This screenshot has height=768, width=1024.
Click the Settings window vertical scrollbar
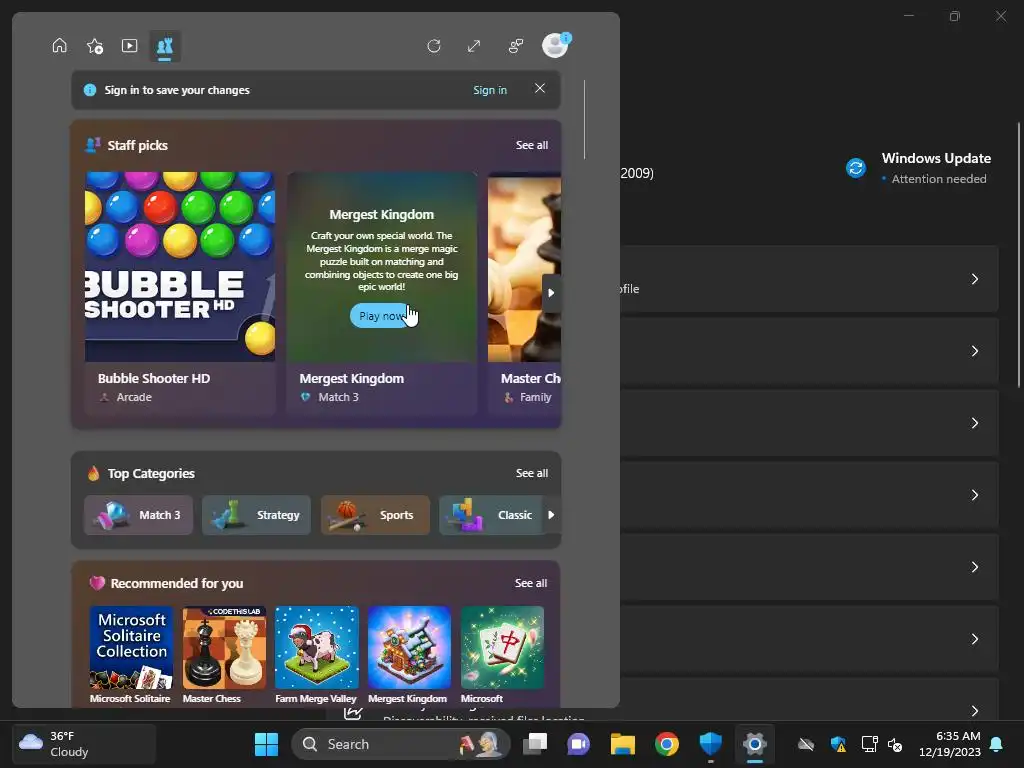click(1019, 255)
